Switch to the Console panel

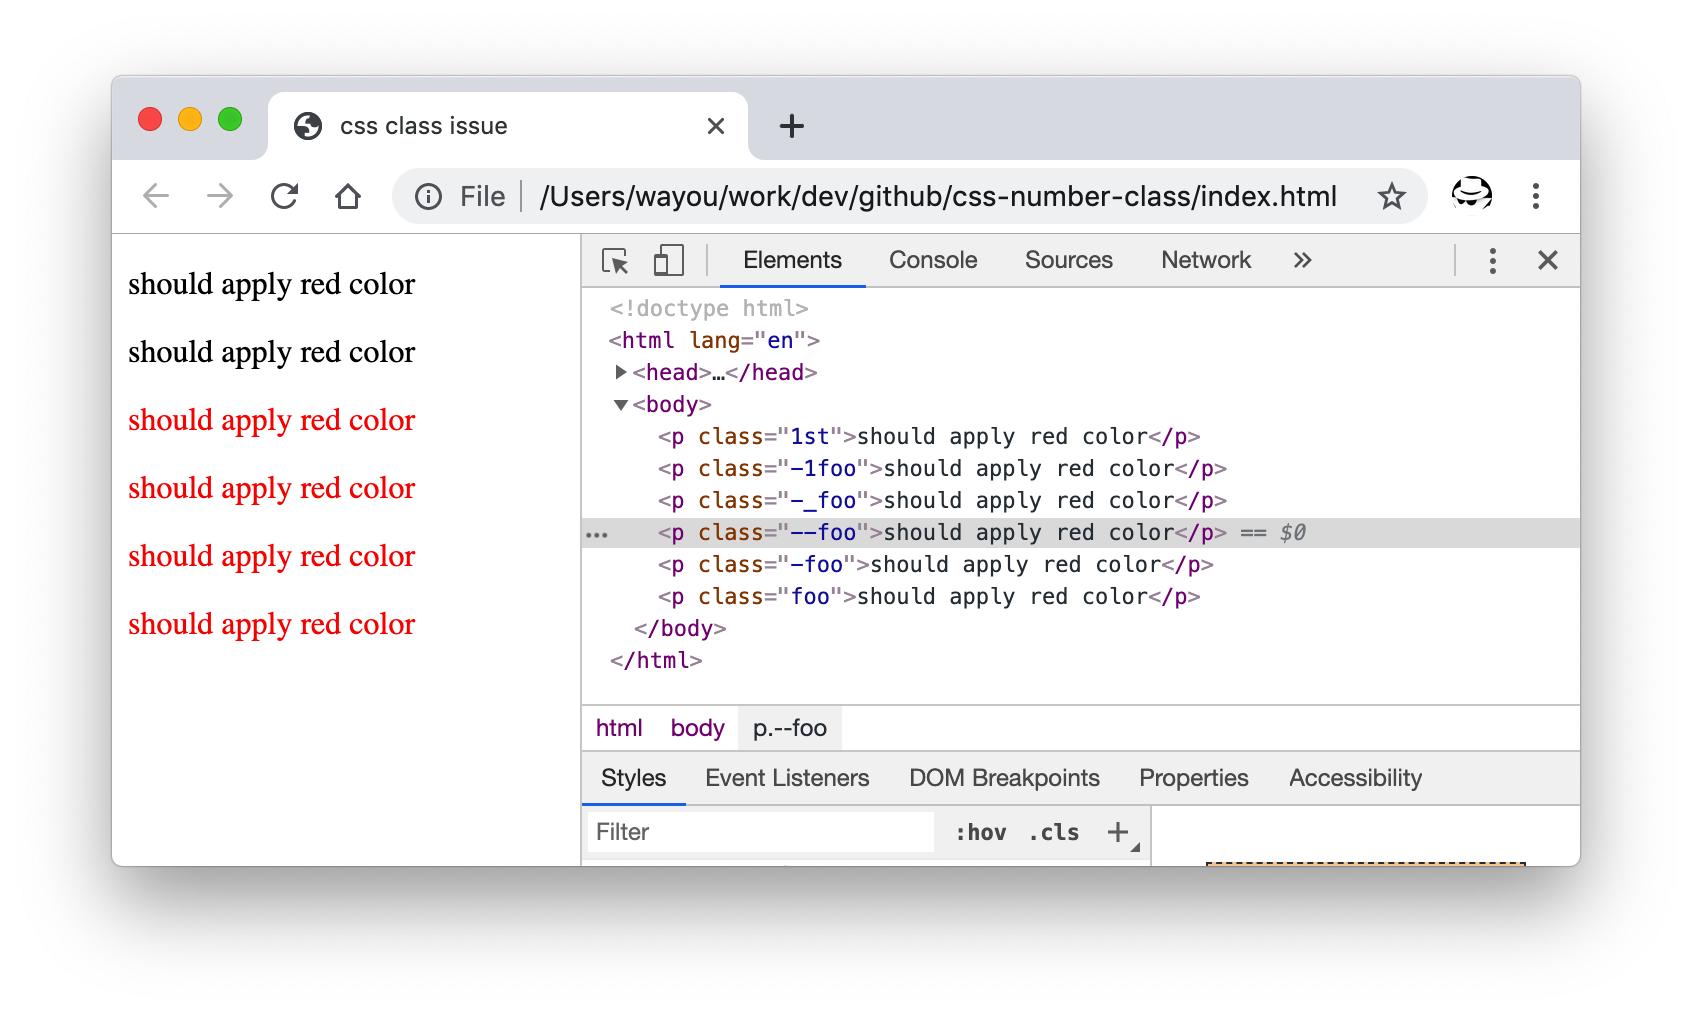(x=933, y=260)
